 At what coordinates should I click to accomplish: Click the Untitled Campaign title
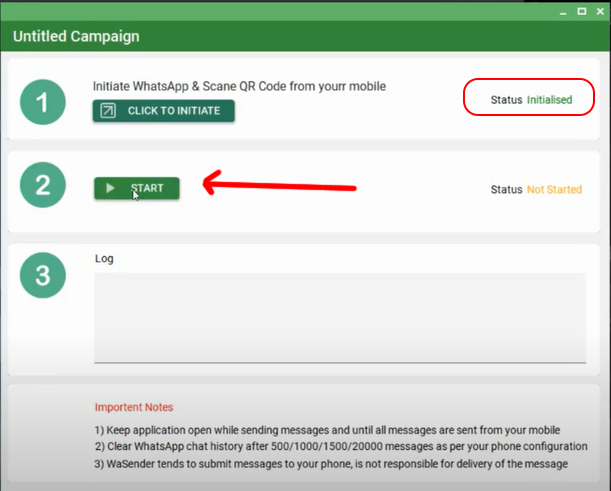[x=76, y=37]
